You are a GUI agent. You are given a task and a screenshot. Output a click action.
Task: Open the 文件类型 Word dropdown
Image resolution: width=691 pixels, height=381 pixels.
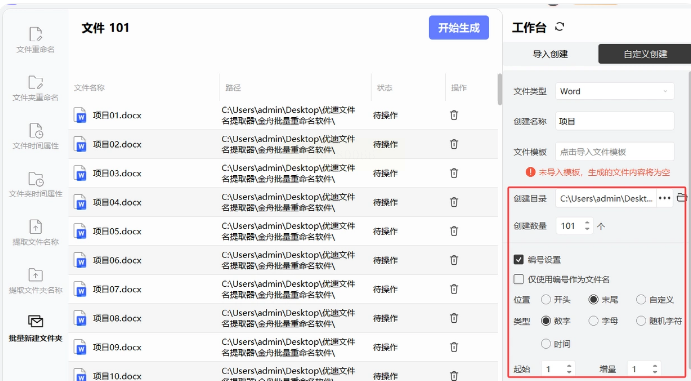pyautogui.click(x=615, y=91)
